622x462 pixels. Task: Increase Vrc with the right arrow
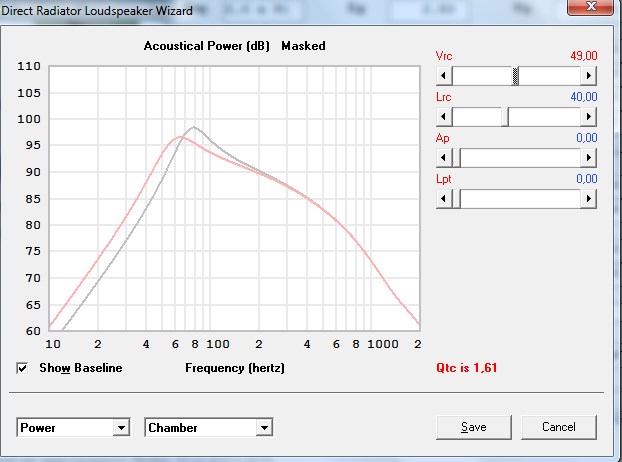coord(589,76)
